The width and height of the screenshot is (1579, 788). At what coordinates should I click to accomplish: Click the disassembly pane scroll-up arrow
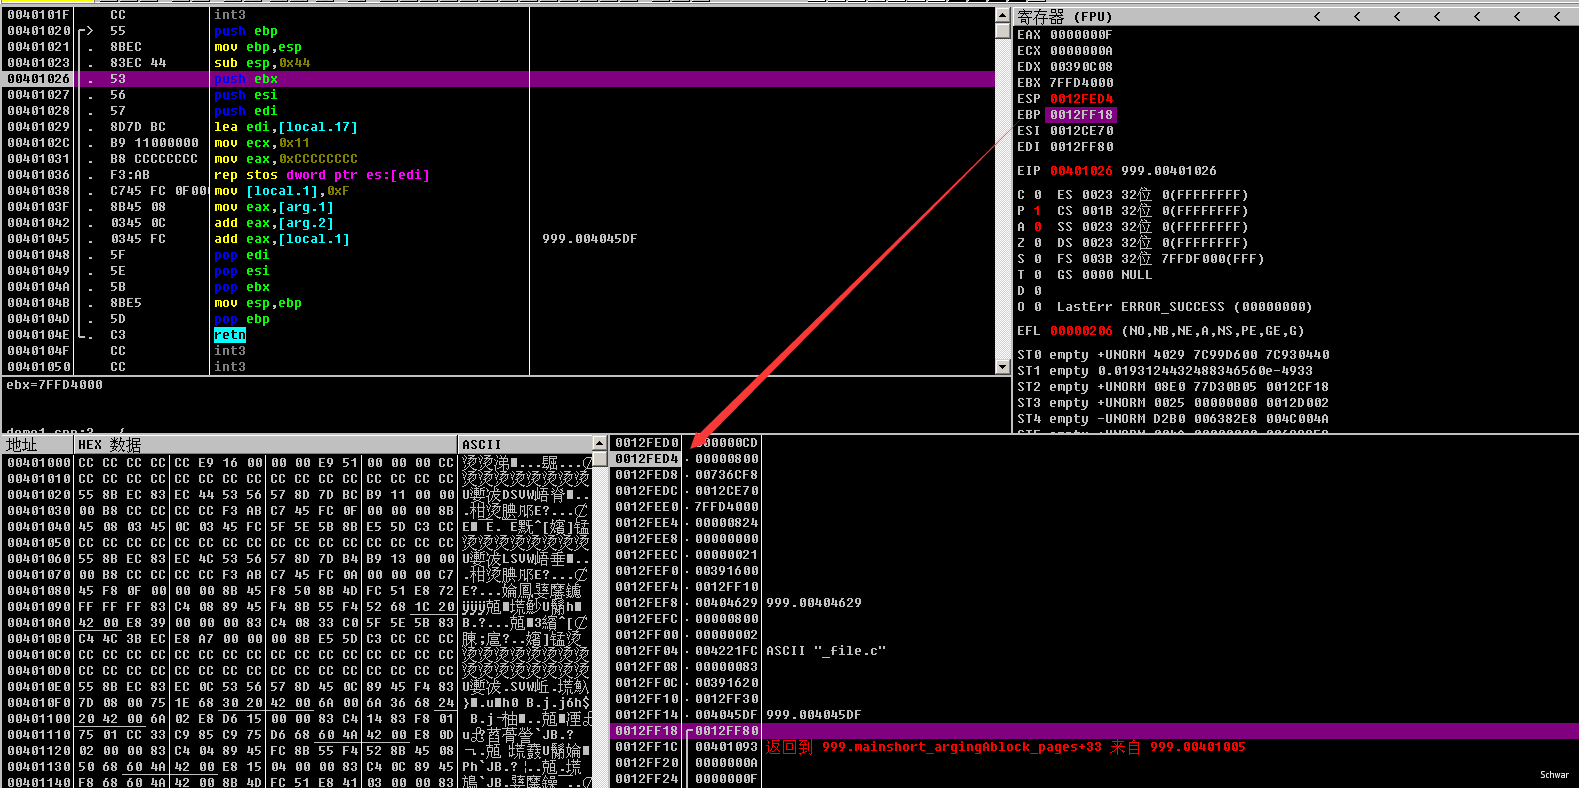click(x=1002, y=15)
